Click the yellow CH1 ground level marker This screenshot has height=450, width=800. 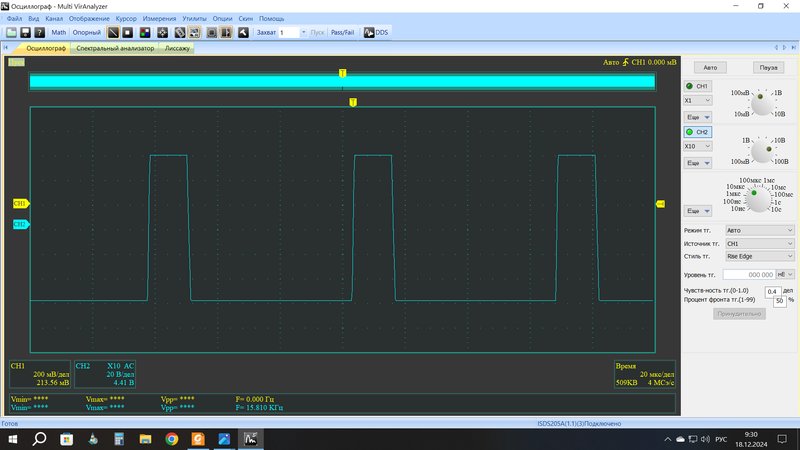coord(21,203)
